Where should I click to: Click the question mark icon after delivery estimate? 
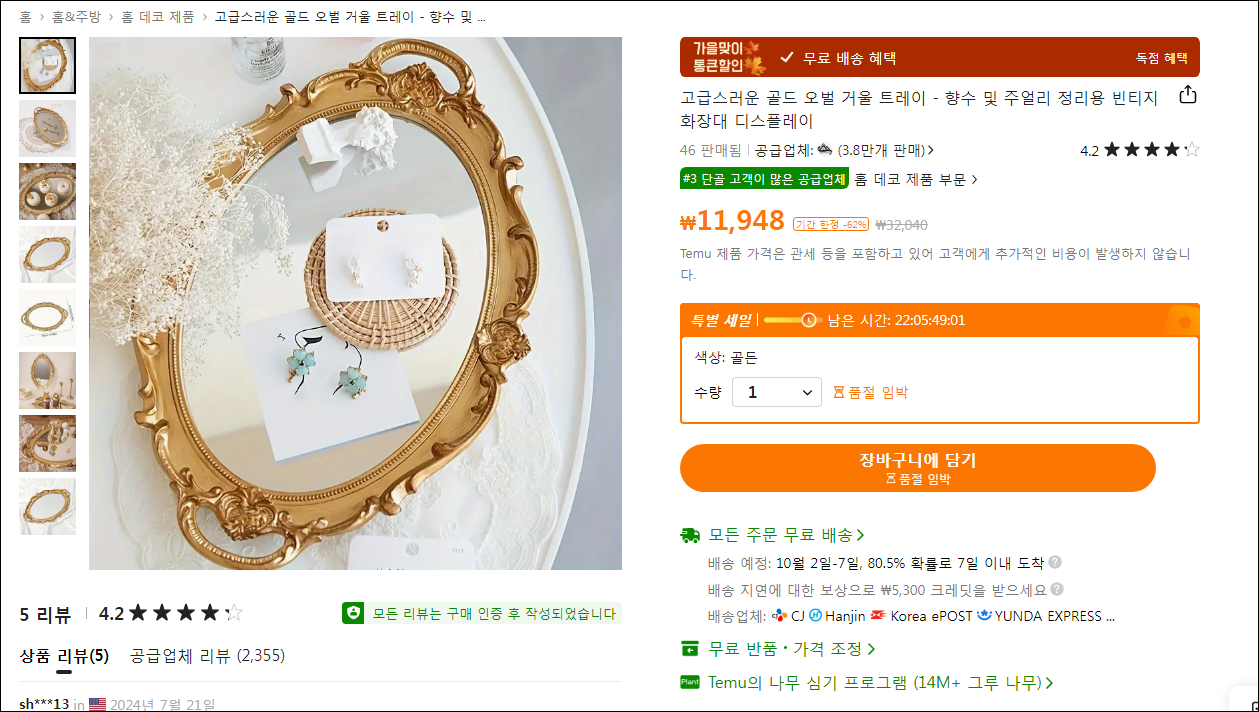click(x=1055, y=562)
